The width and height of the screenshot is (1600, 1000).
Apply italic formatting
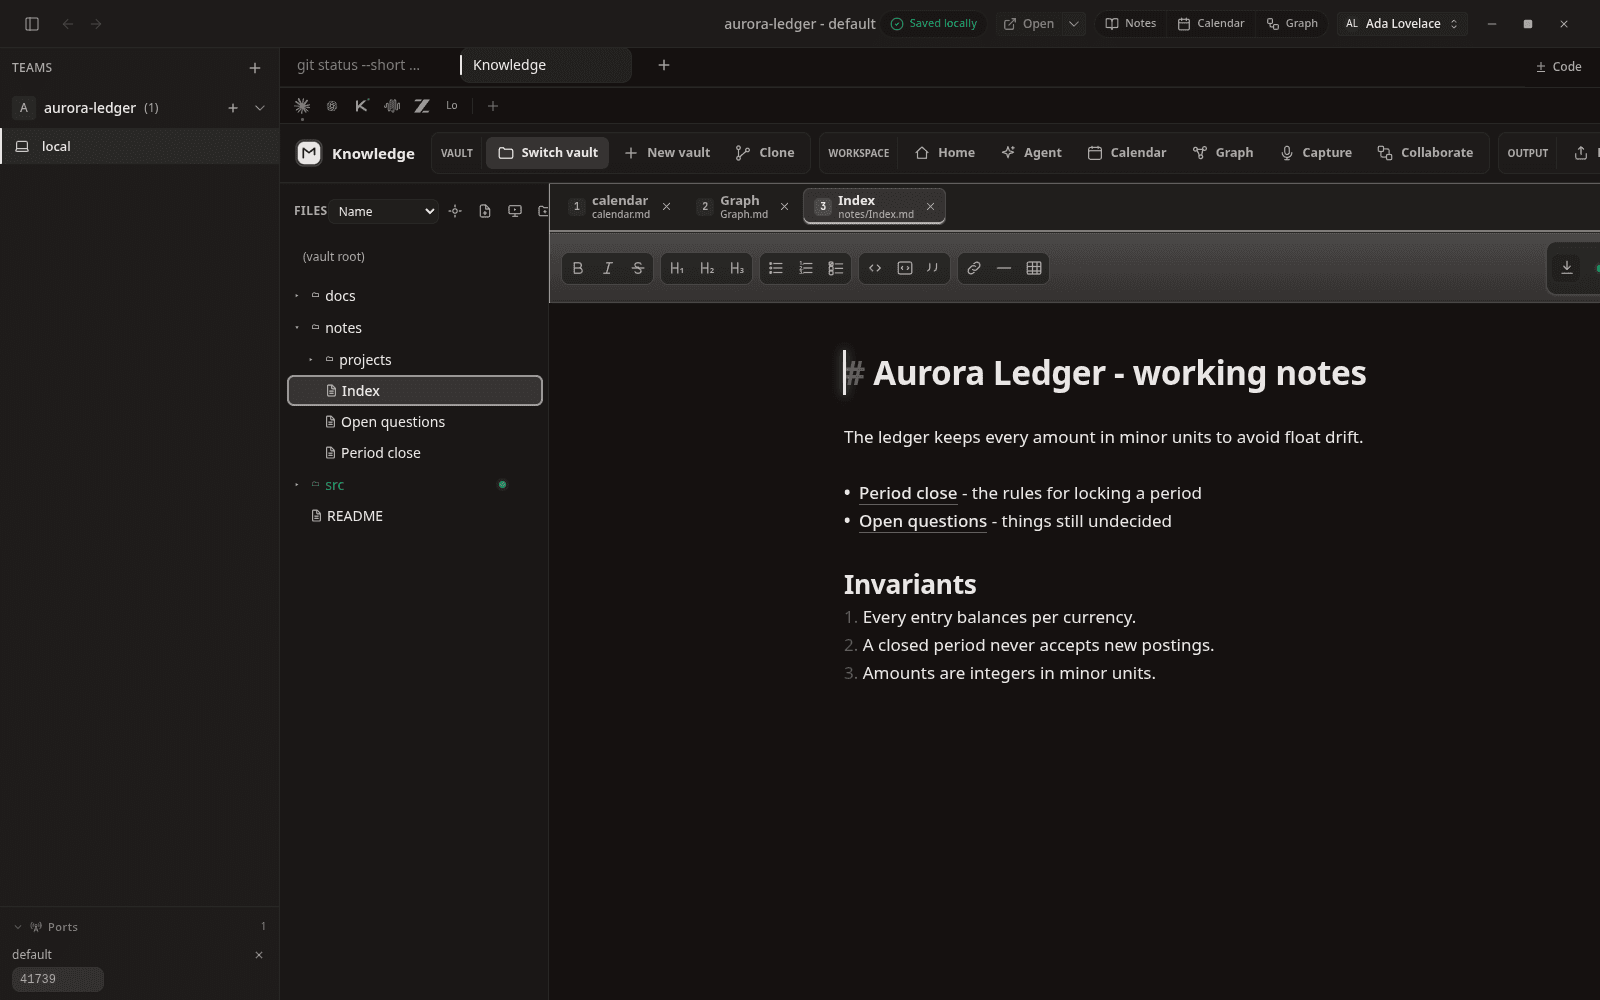(608, 268)
